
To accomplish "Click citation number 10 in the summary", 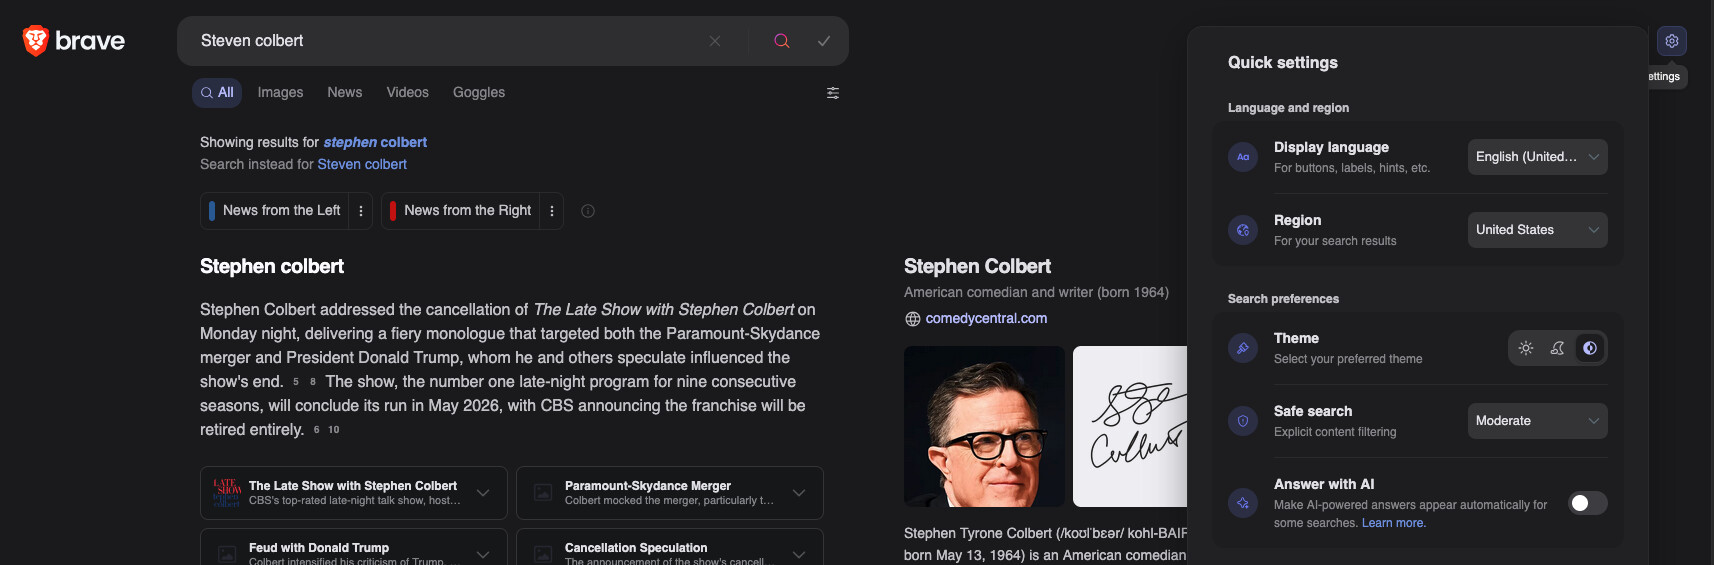I will tap(334, 430).
